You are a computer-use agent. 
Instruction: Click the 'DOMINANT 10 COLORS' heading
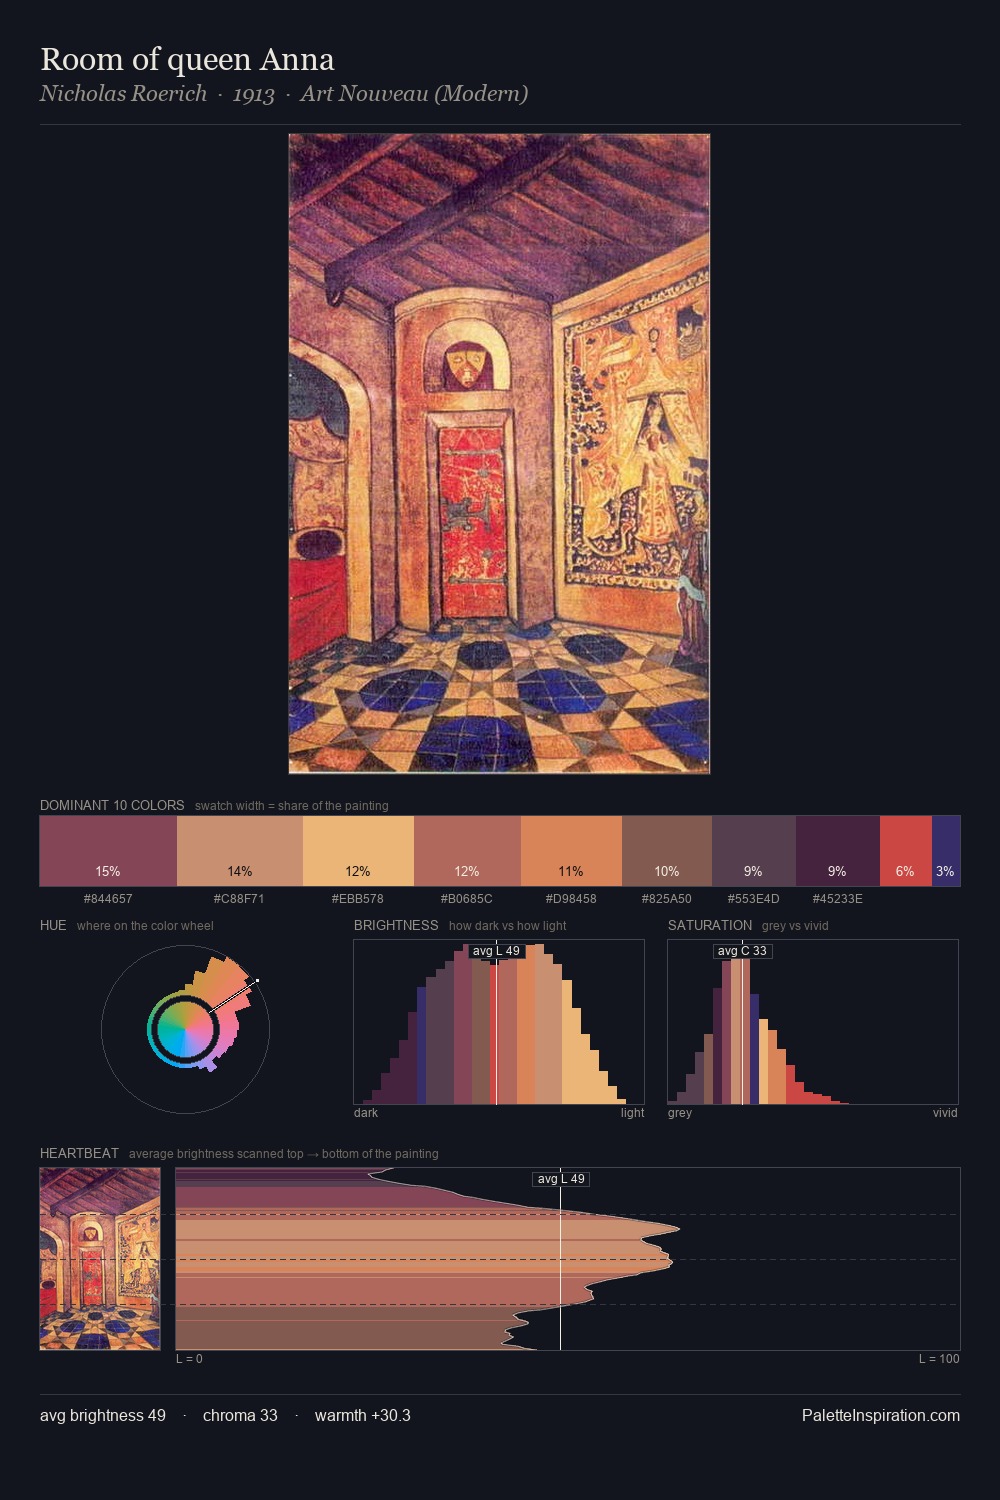pyautogui.click(x=112, y=805)
